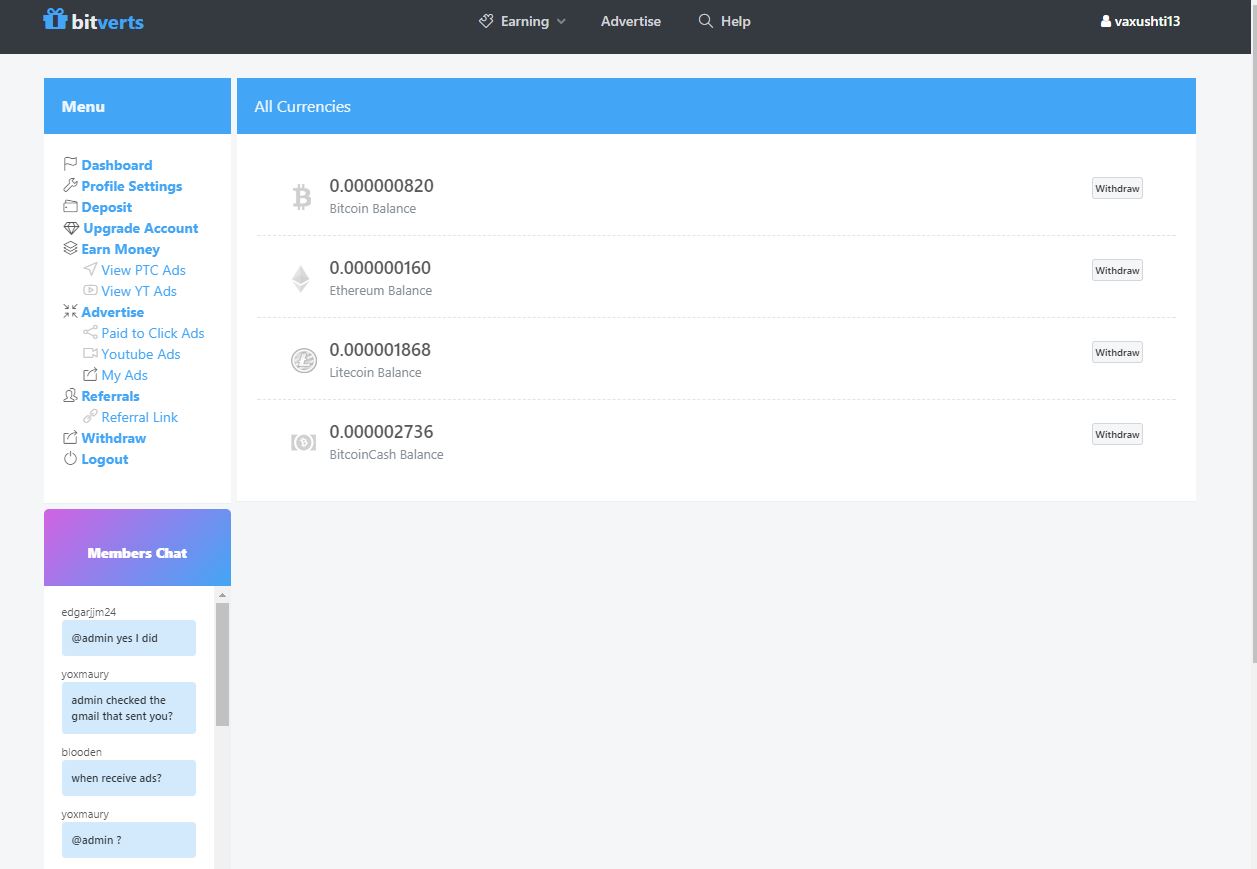
Task: Click the "admin checked the gmail" chat message
Action: (x=129, y=708)
